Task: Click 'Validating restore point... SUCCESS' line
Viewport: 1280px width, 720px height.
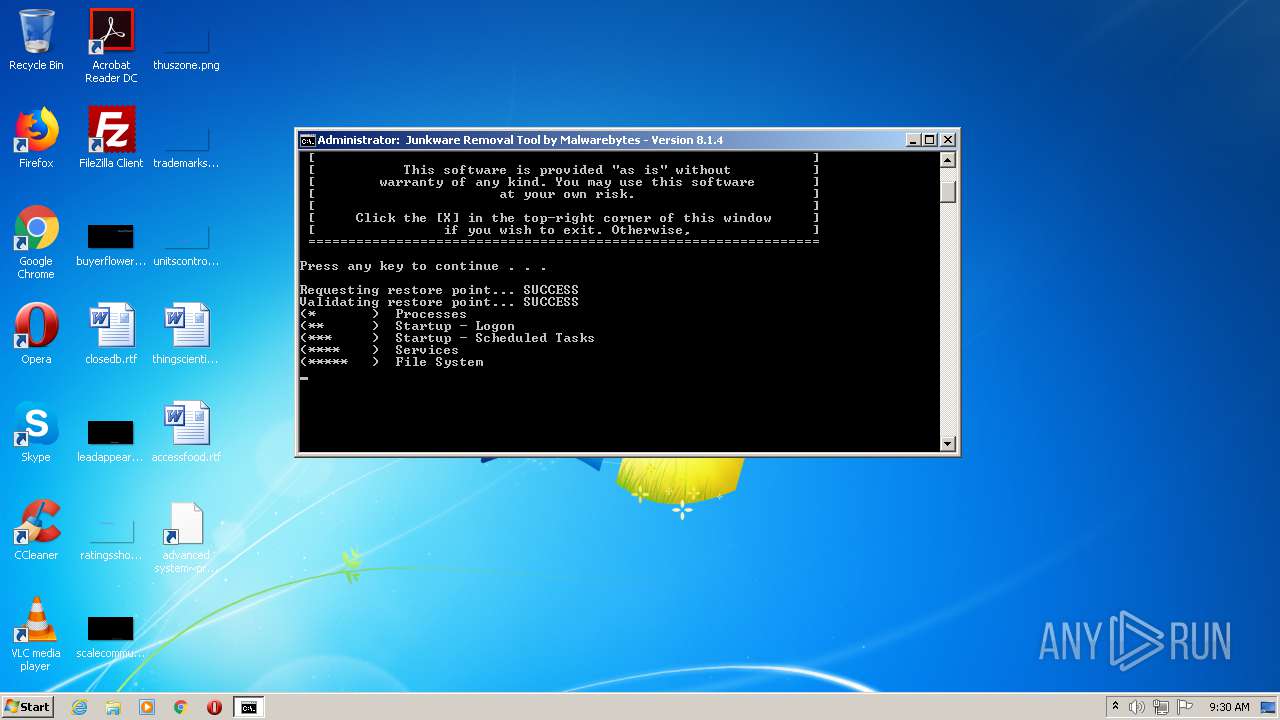Action: click(439, 302)
